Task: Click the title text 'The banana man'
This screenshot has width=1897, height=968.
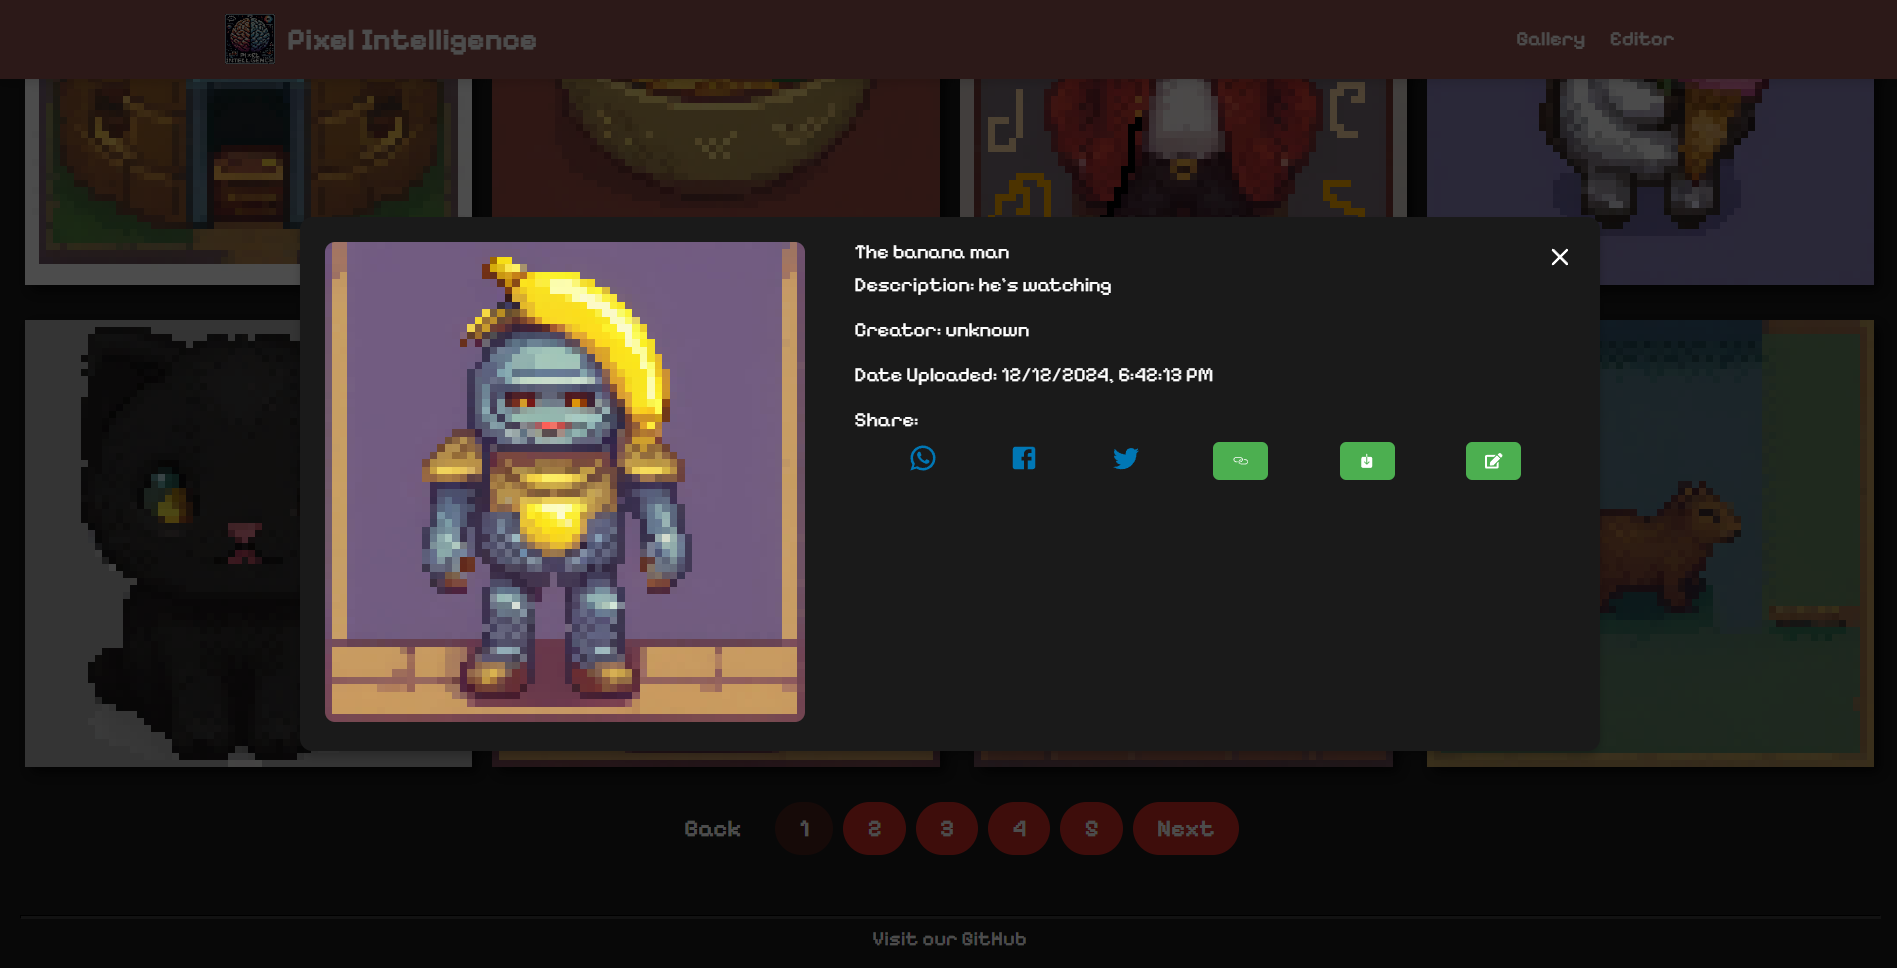Action: tap(932, 252)
